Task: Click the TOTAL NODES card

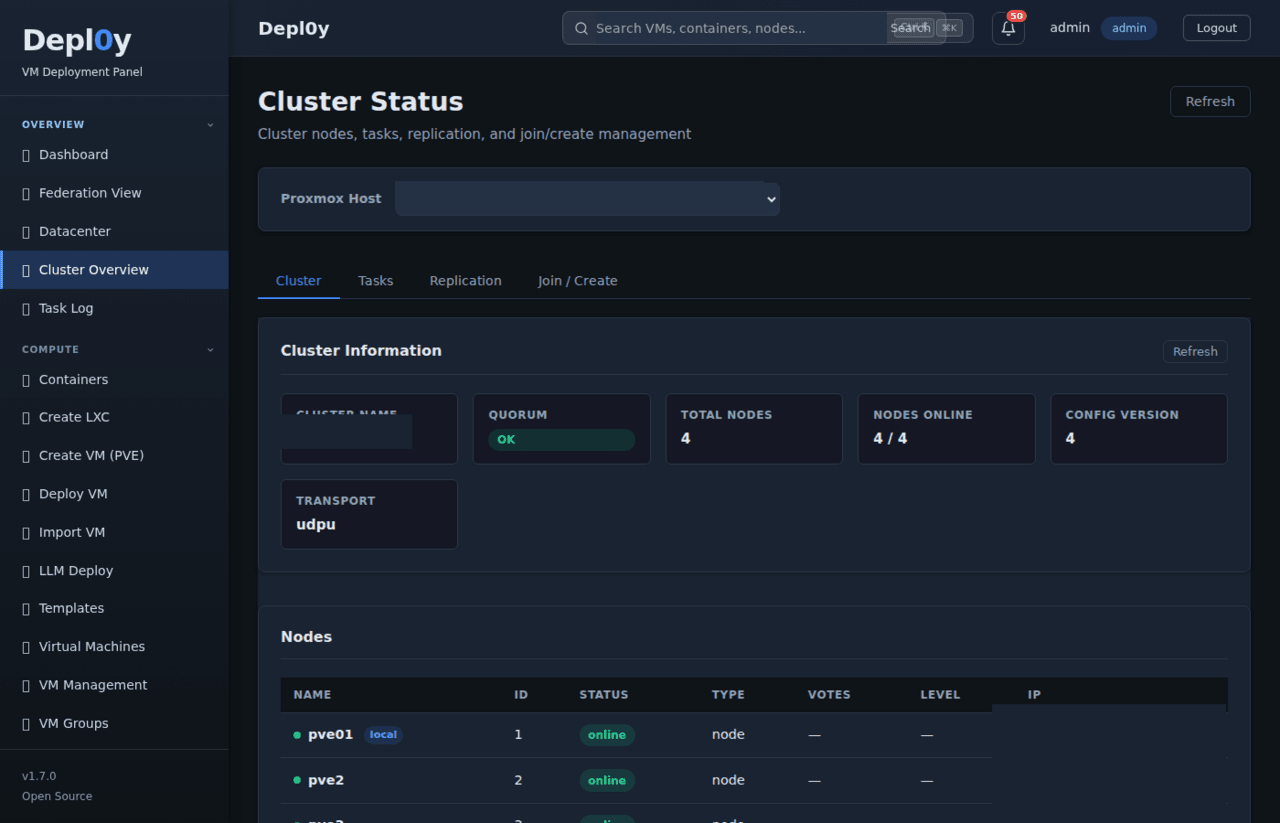Action: [x=754, y=428]
